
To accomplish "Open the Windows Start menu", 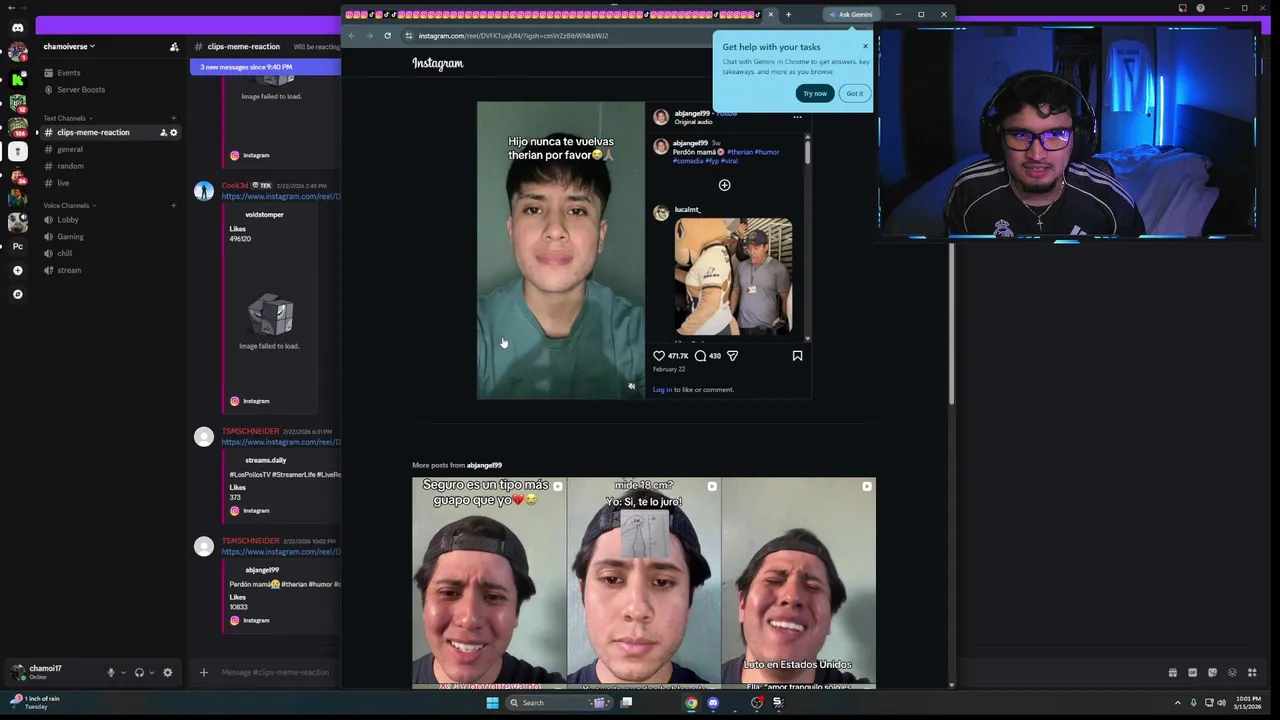I will (x=492, y=702).
